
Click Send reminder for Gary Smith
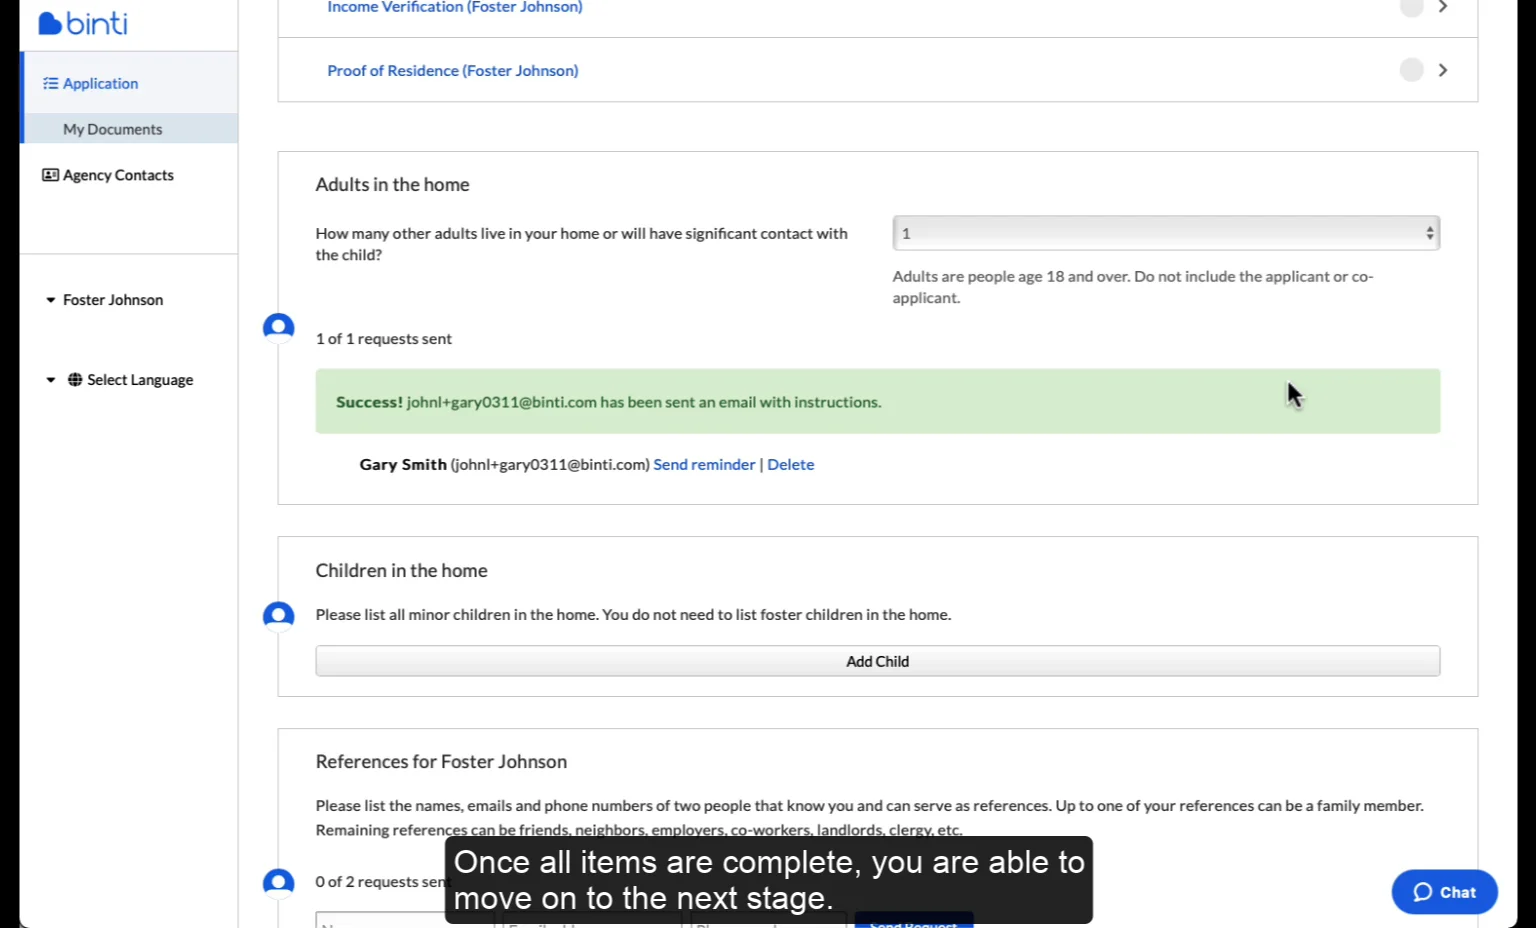click(x=704, y=464)
